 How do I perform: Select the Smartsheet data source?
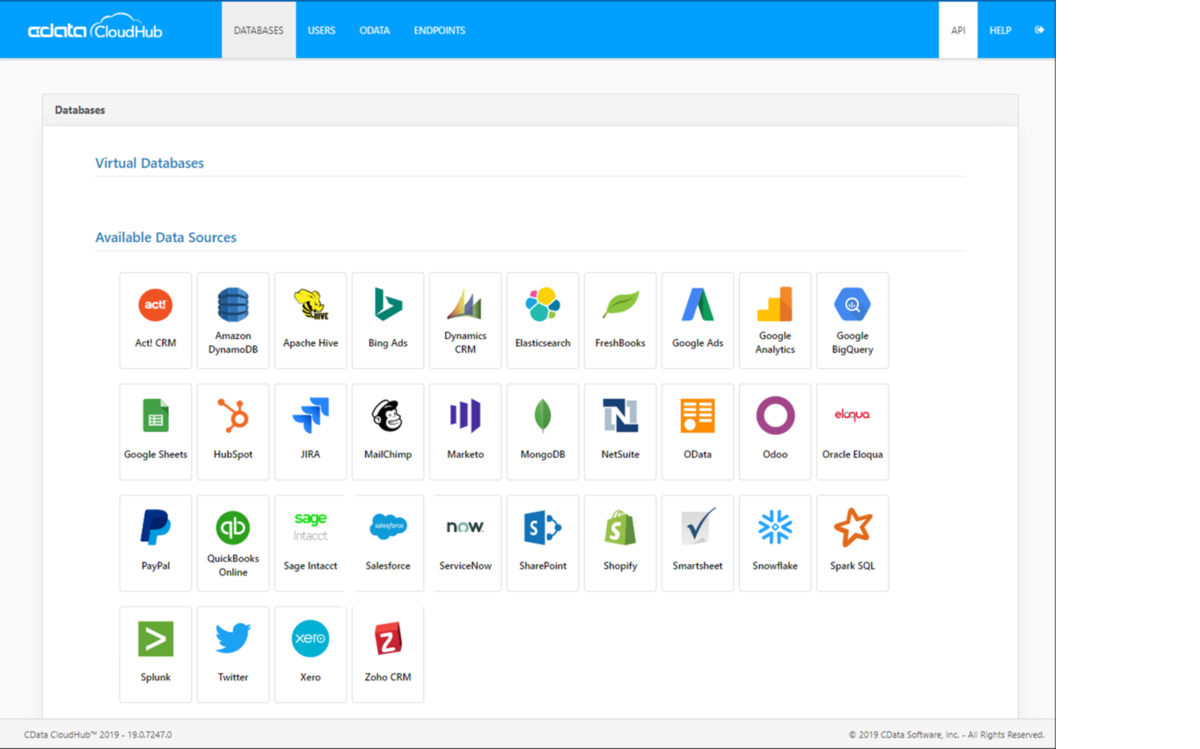pos(698,543)
